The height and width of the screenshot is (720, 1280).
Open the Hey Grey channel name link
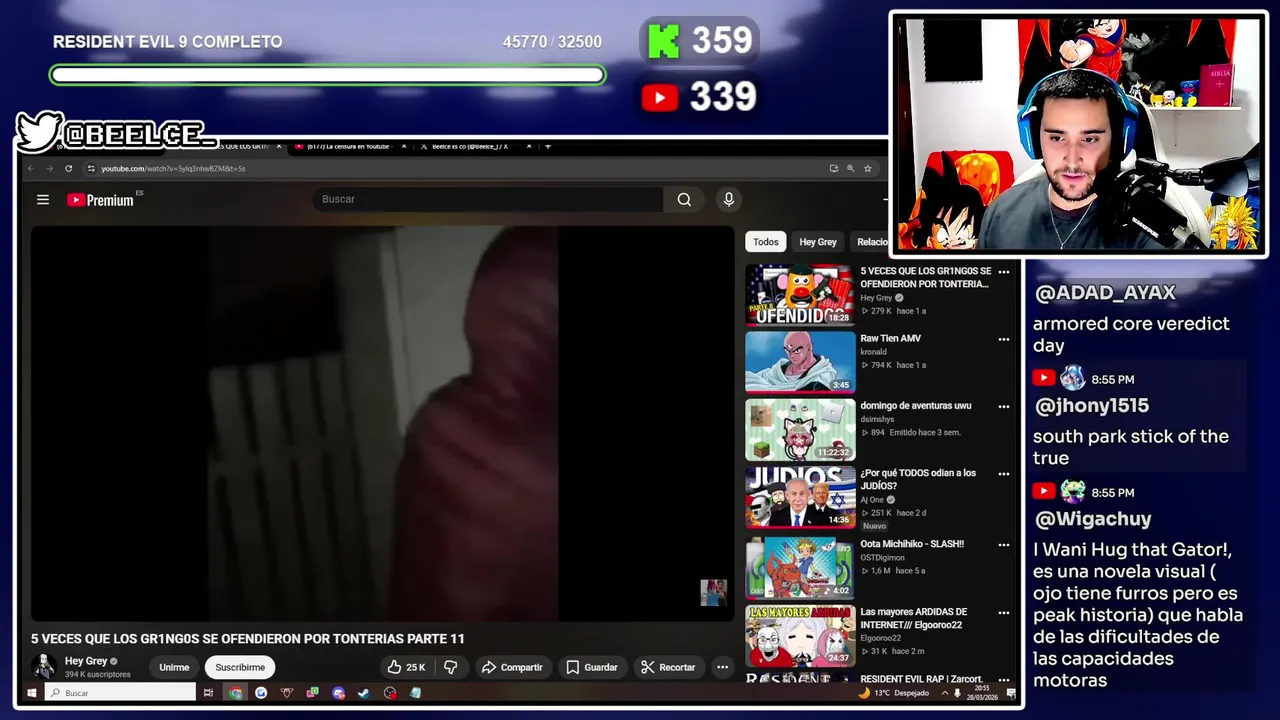click(x=86, y=661)
